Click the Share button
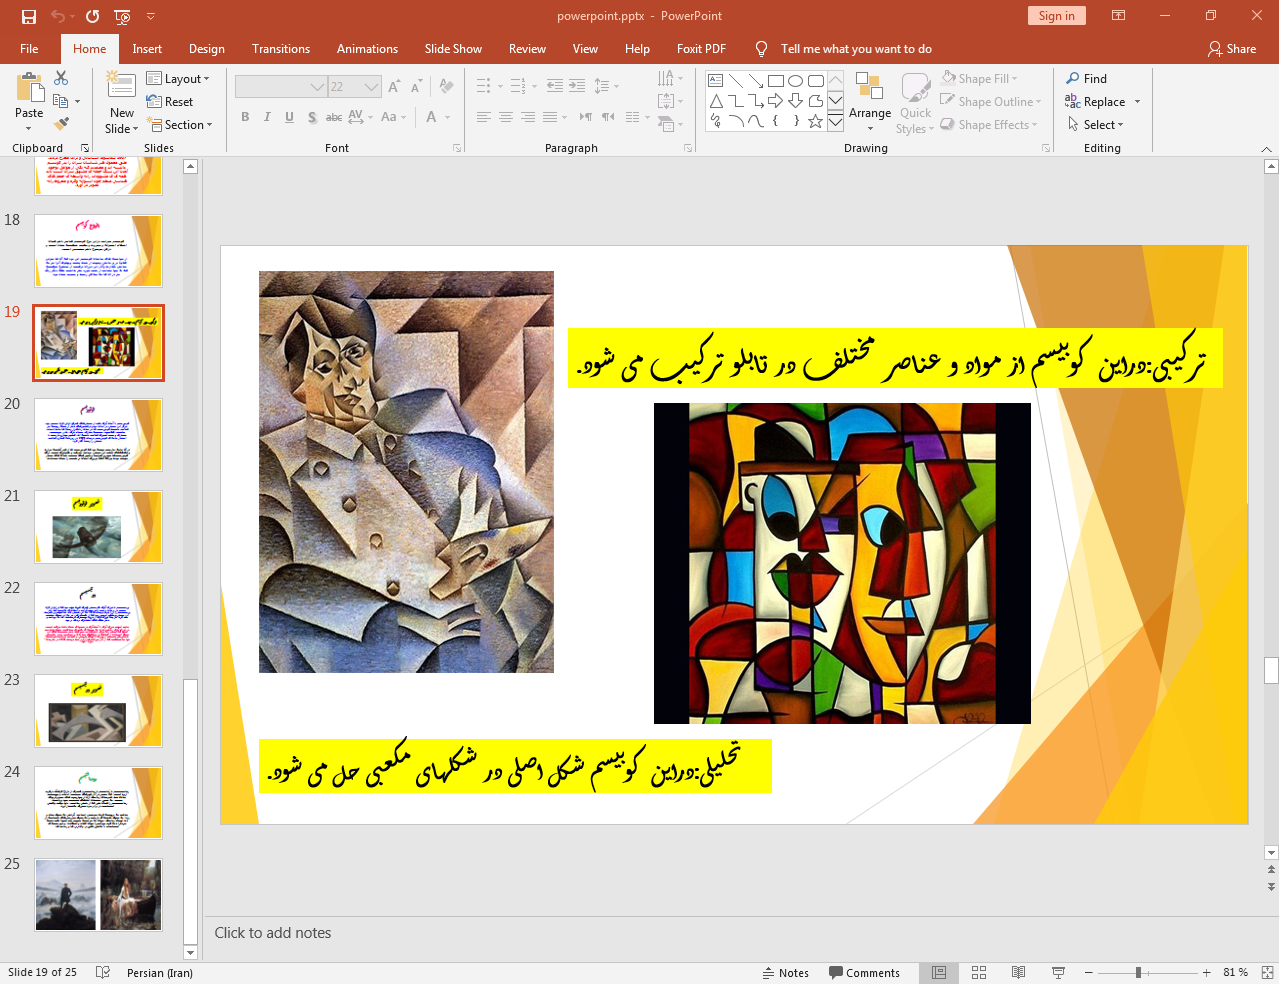The width and height of the screenshot is (1279, 984). tap(1232, 49)
